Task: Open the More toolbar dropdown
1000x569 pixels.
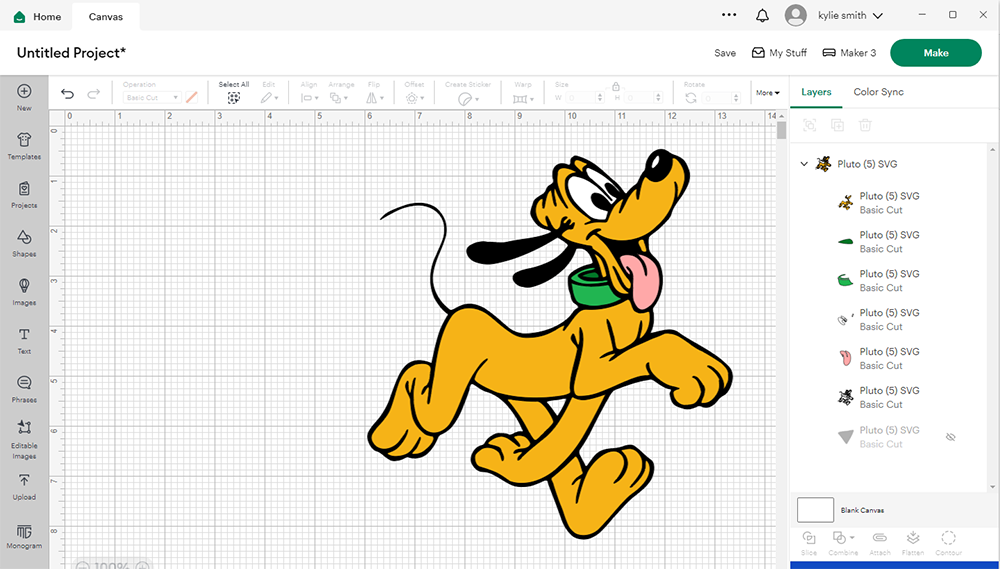Action: tap(767, 93)
